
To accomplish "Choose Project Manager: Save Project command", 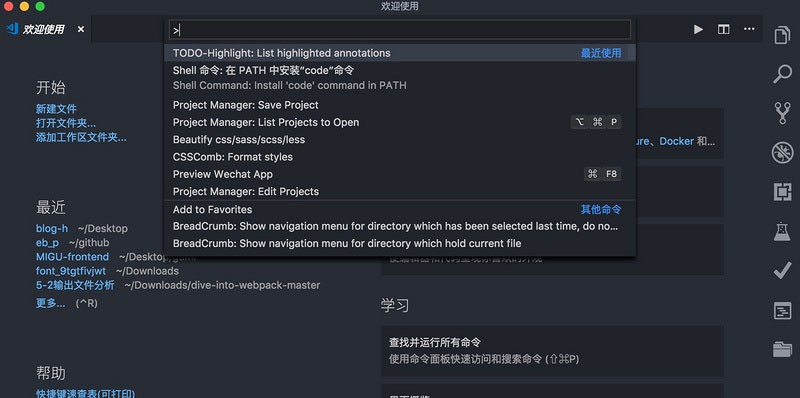I will click(x=400, y=105).
